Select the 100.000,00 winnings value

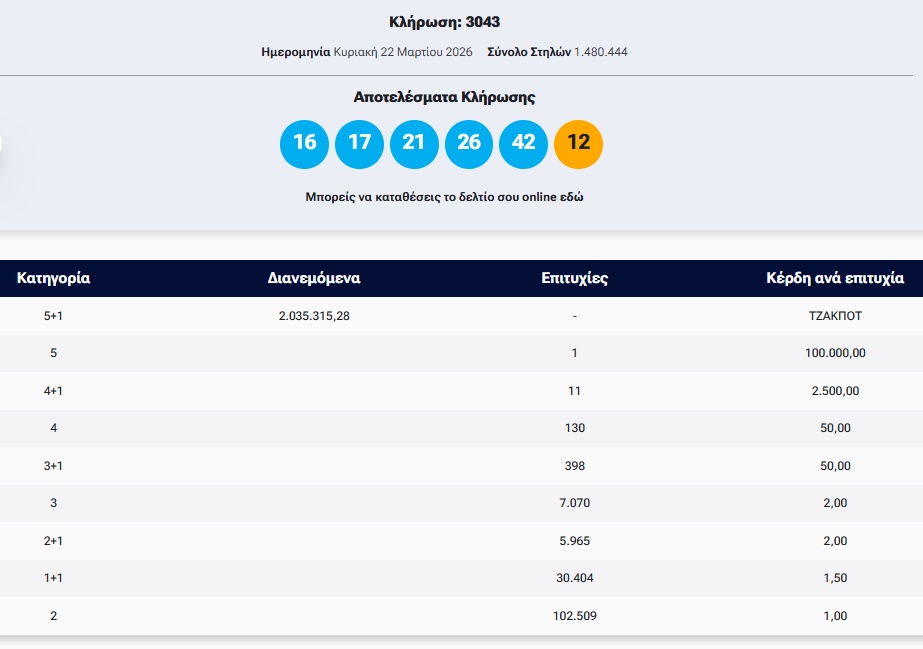pos(835,353)
